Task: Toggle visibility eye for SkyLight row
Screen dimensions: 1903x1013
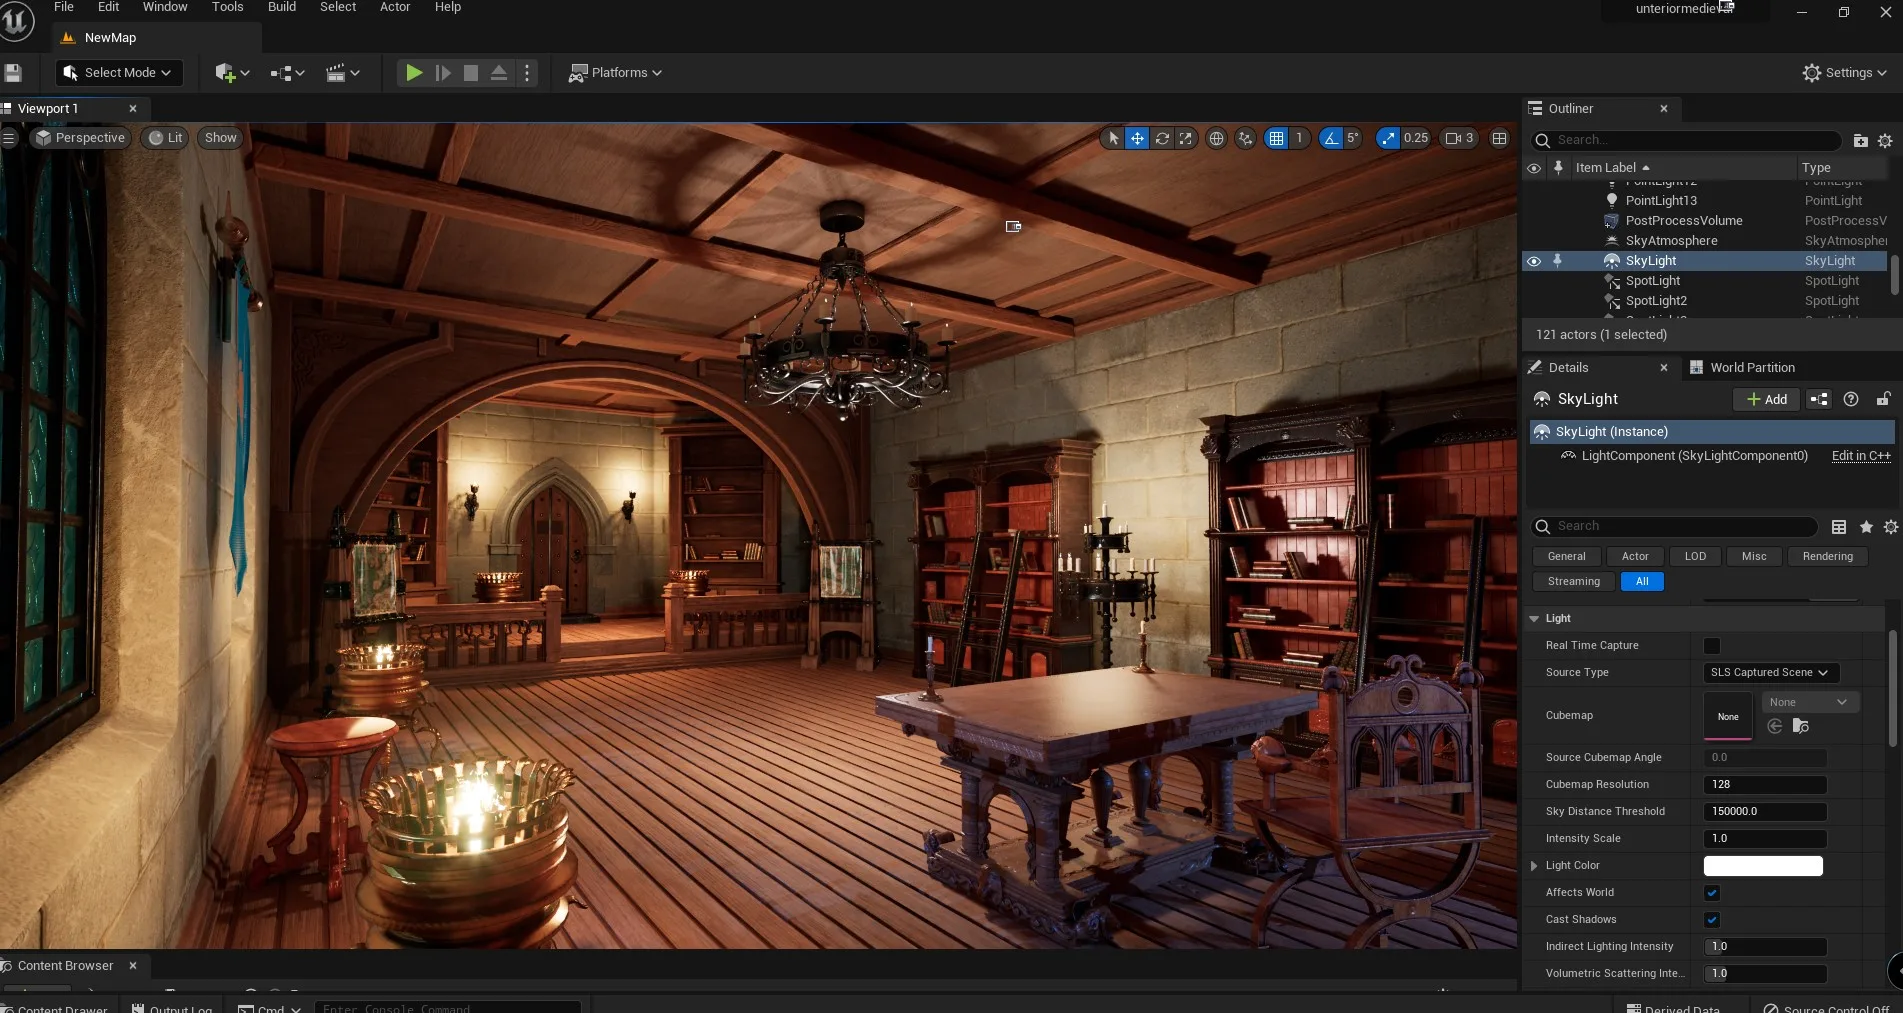Action: [x=1534, y=261]
